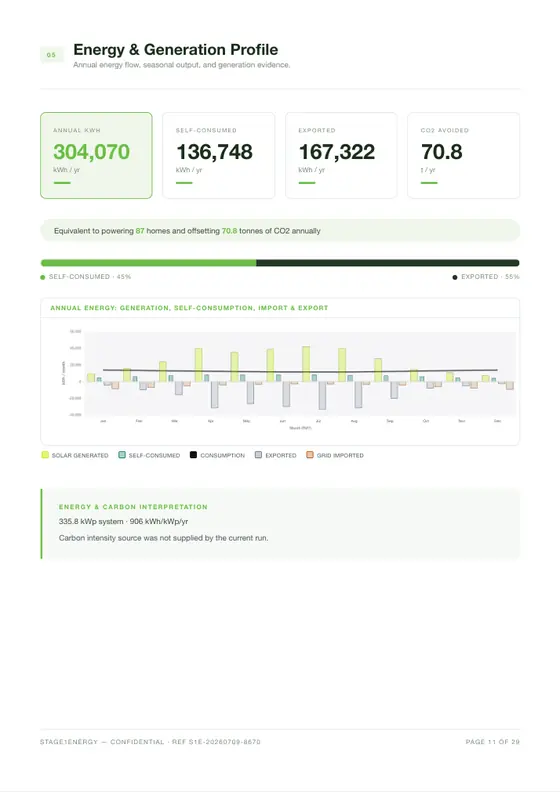The width and height of the screenshot is (560, 792).
Task: Click the 'Energy & Carbon Interpretation' heading
Action: tap(133, 507)
